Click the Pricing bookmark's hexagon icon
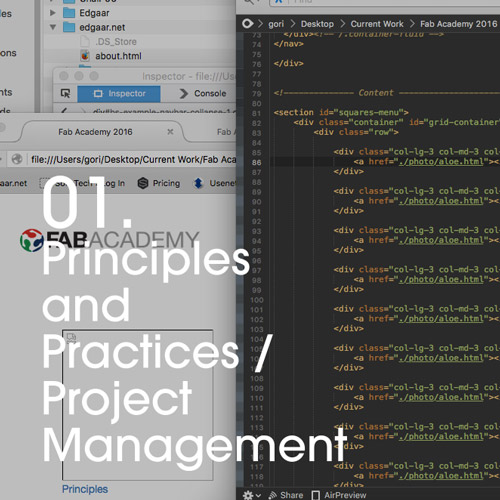This screenshot has width=500, height=500. click(143, 183)
